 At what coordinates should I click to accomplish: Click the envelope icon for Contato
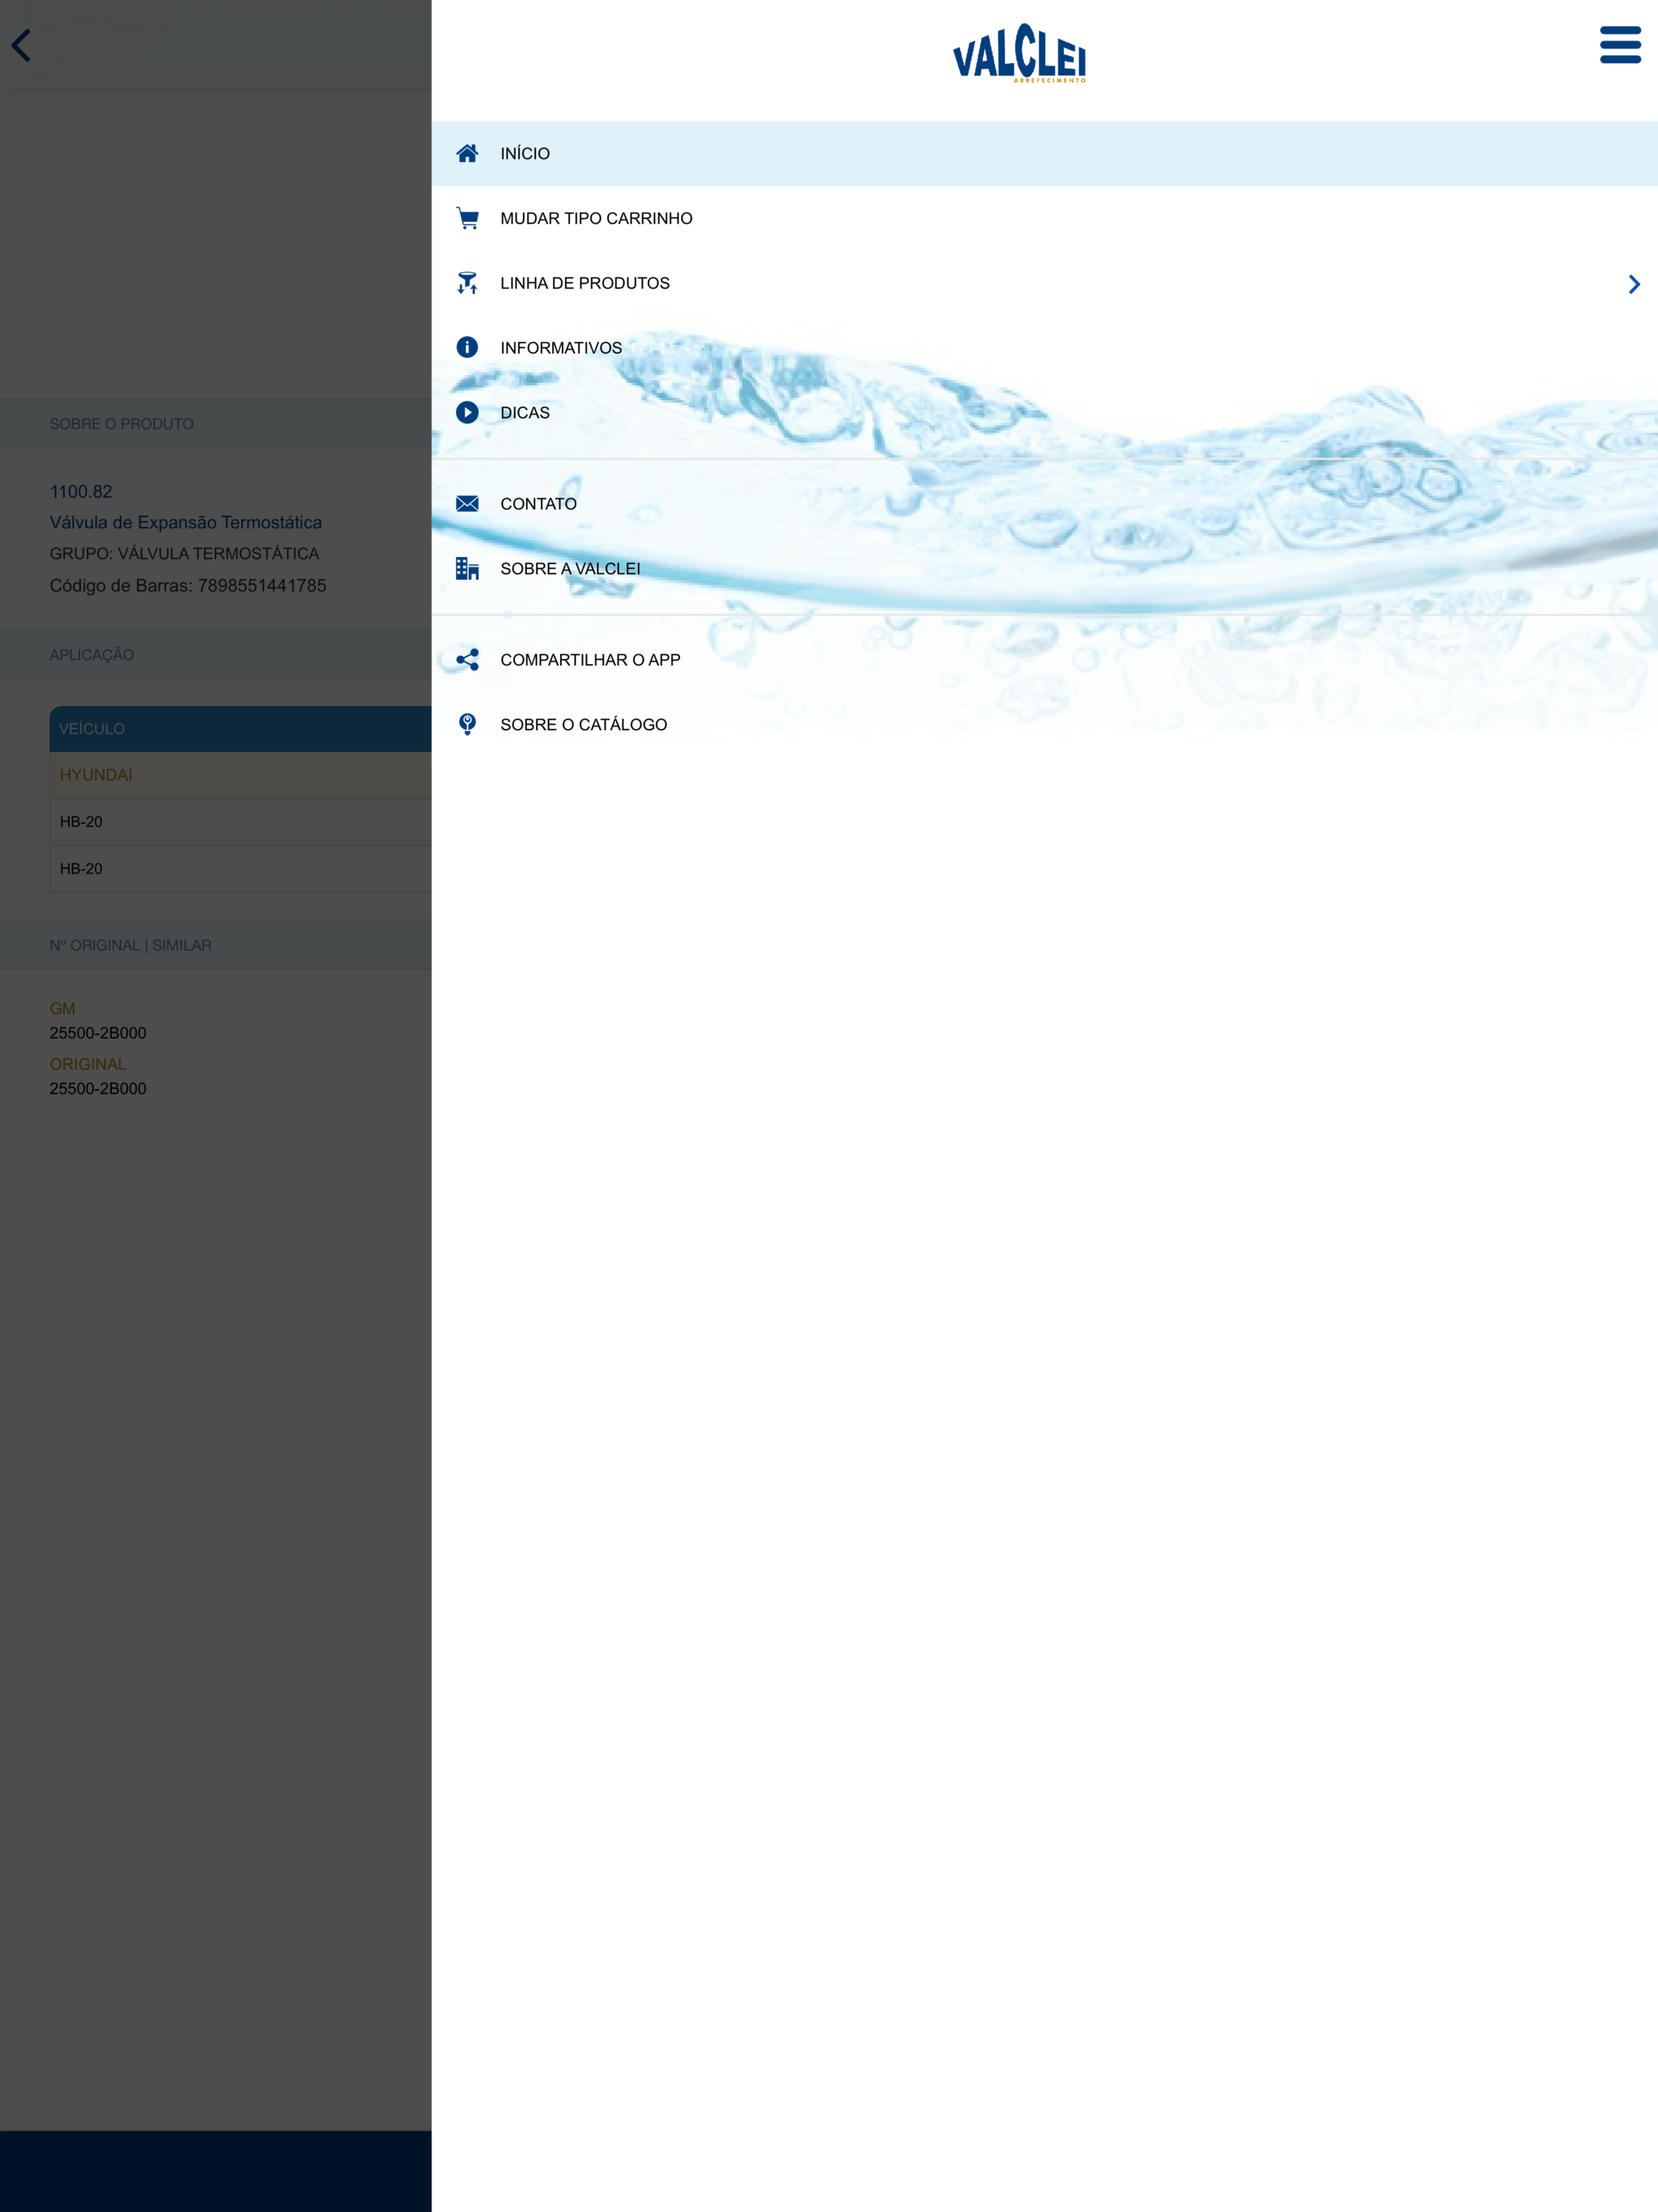[x=467, y=503]
